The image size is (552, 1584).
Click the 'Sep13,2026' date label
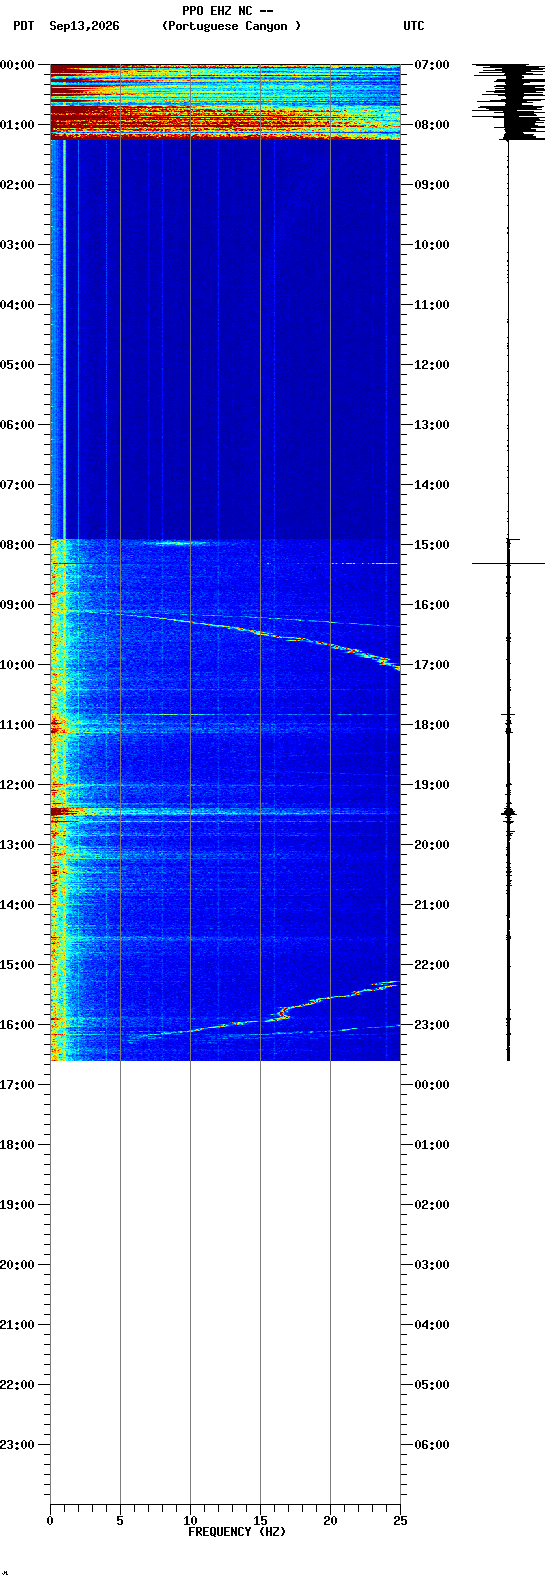84,26
